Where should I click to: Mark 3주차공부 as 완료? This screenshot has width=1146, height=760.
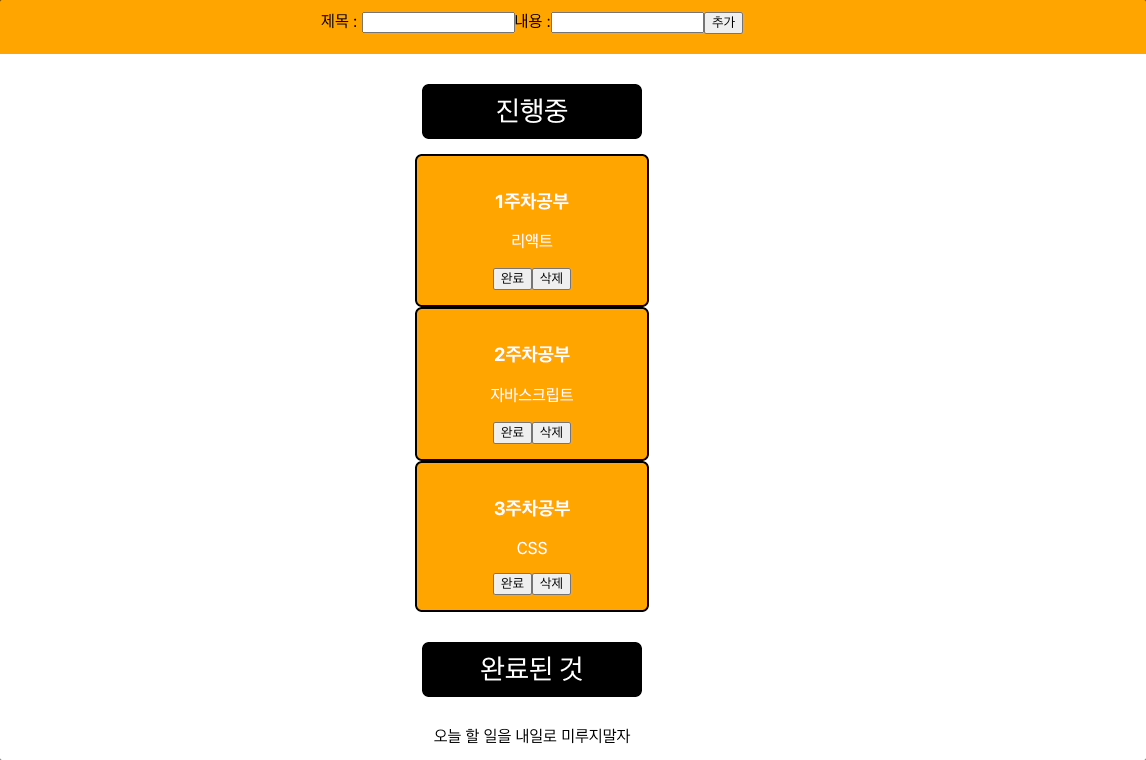pos(512,584)
